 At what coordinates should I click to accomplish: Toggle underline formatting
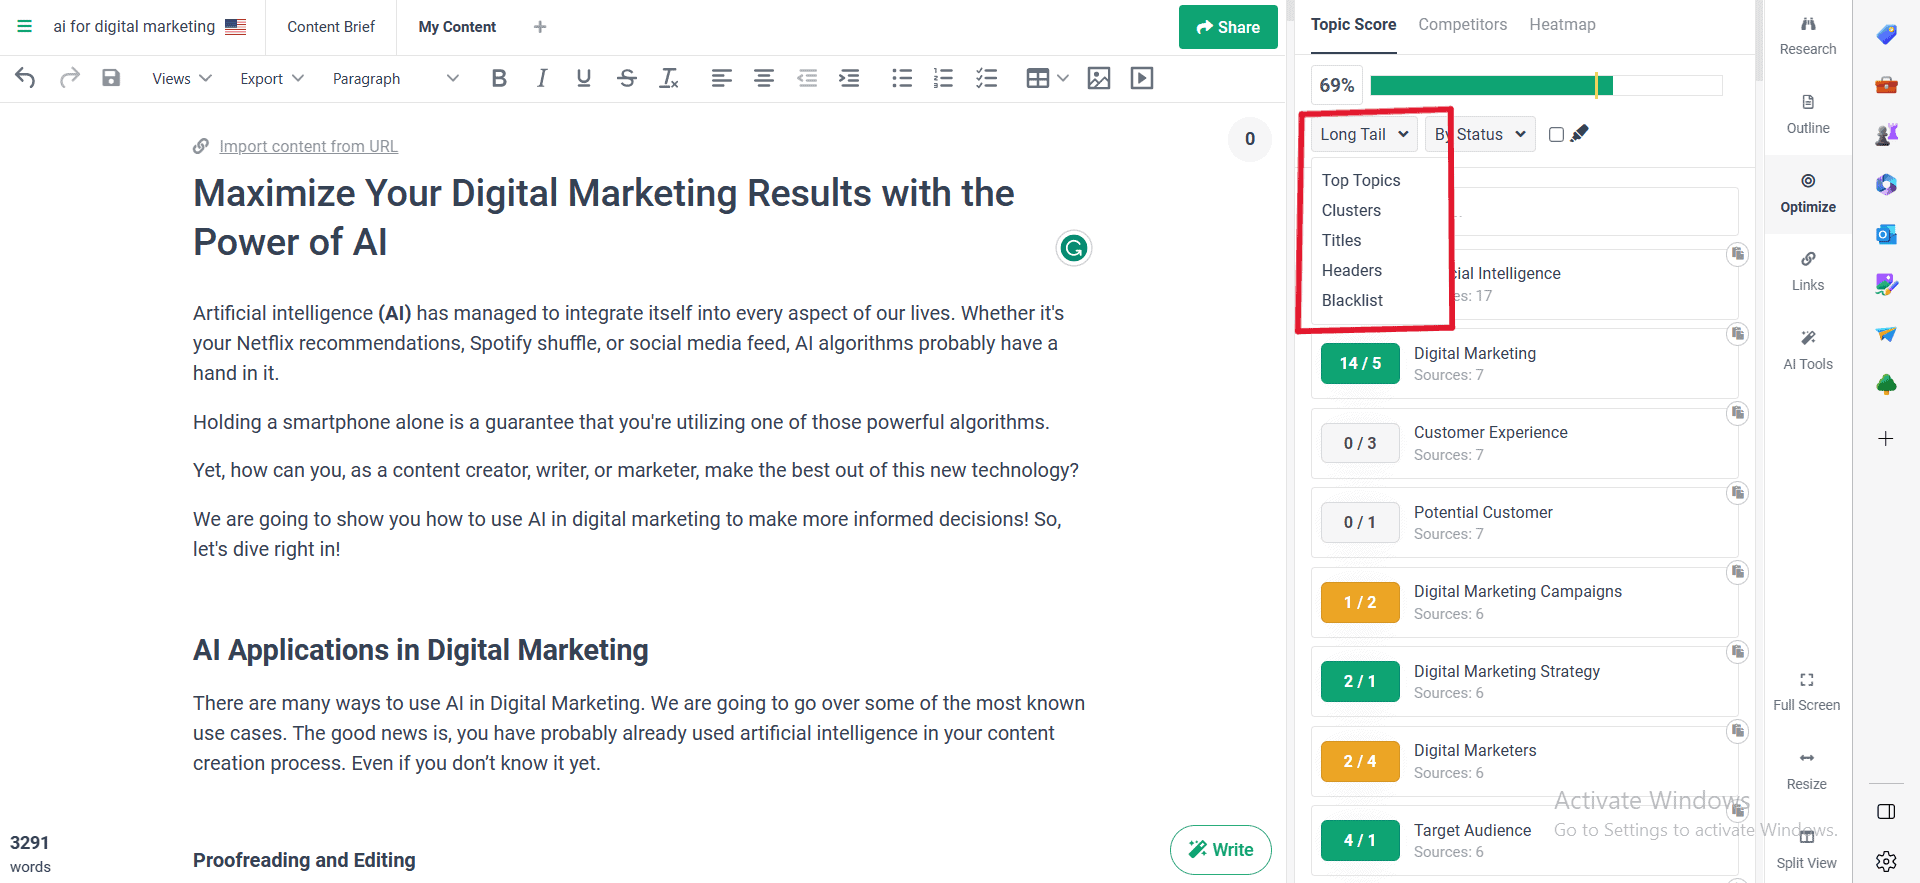click(584, 78)
